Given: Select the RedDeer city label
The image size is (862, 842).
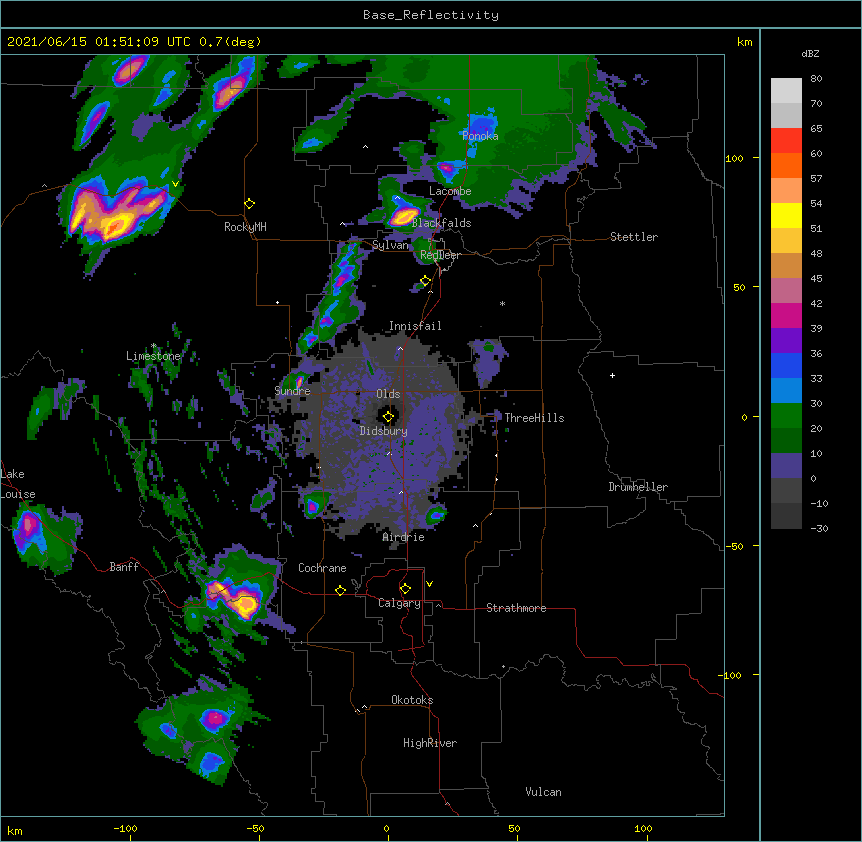Looking at the screenshot, I should click(x=440, y=255).
